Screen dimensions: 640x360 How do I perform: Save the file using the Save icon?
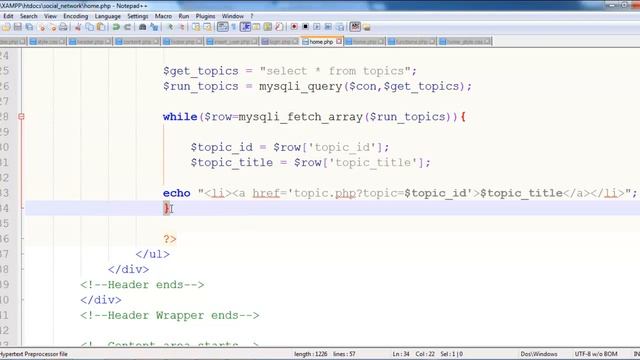tap(18, 27)
